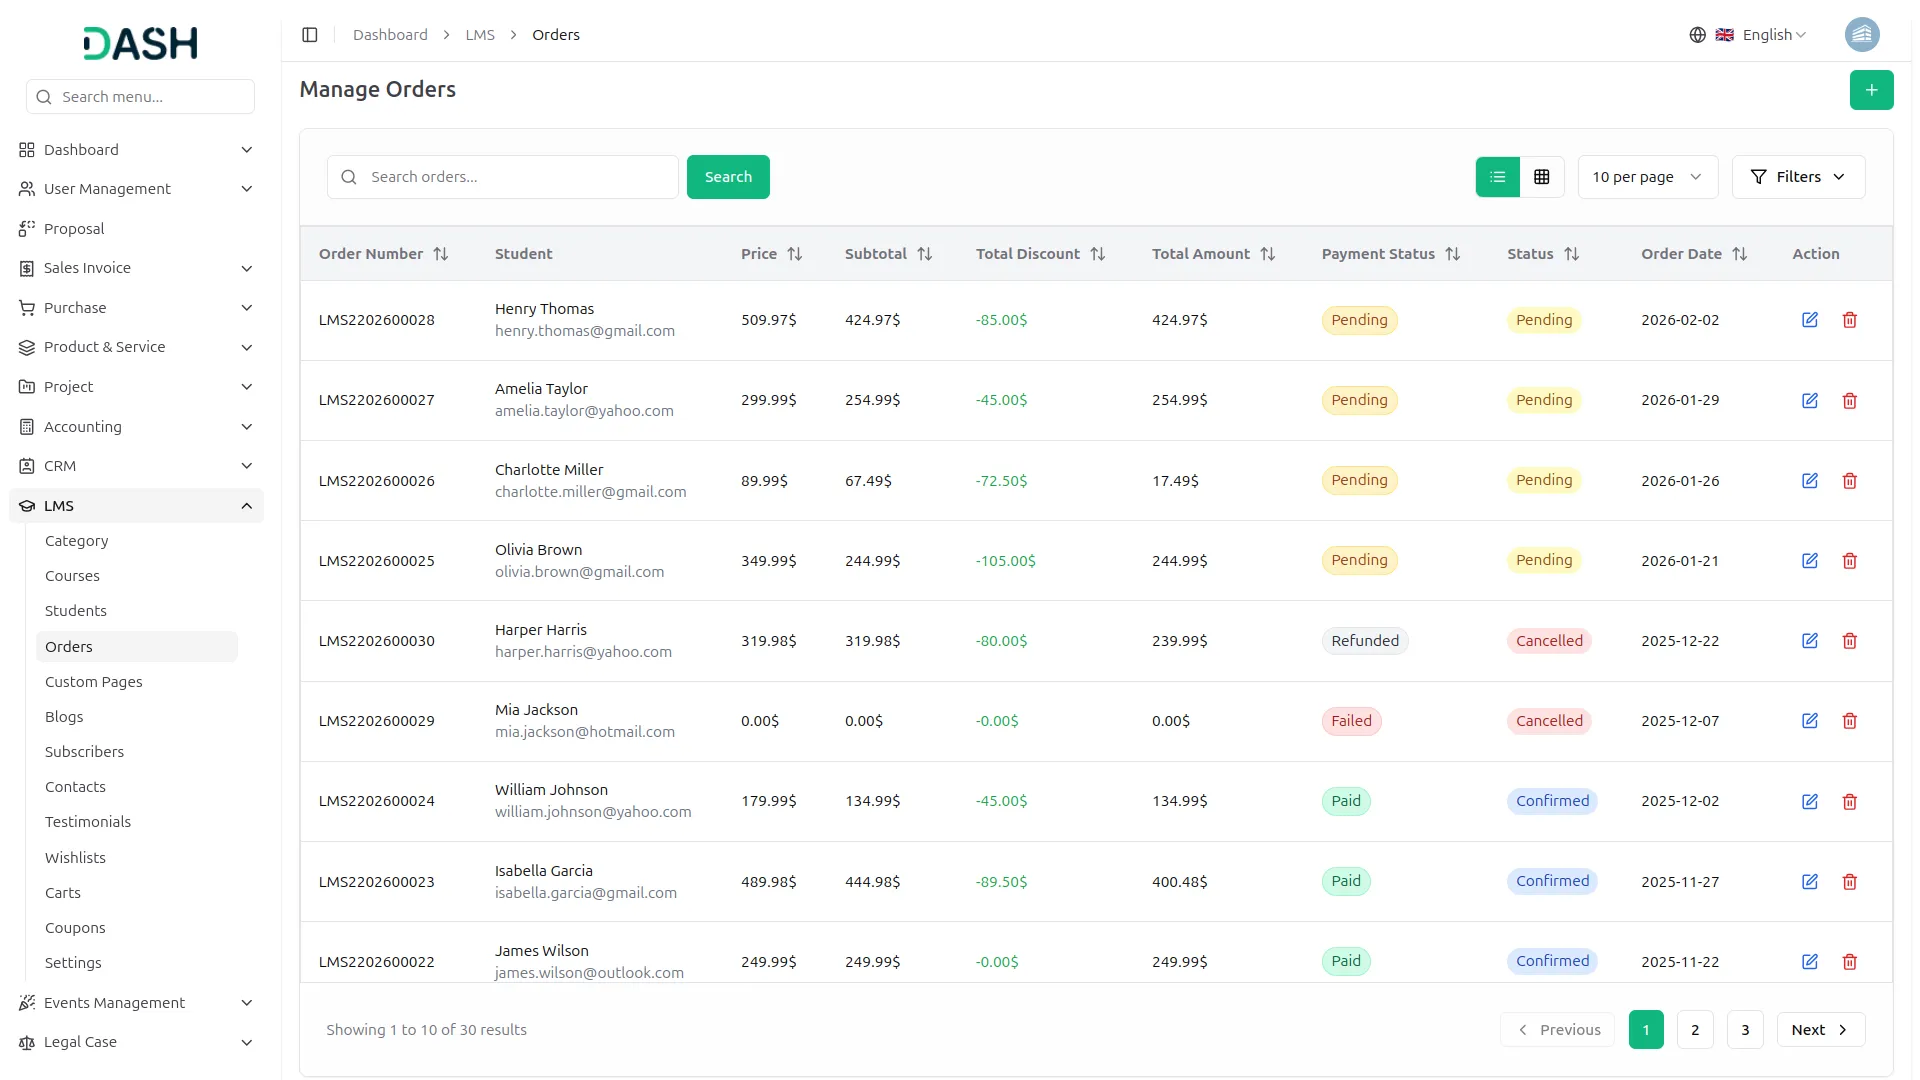Open Coupons in LMS submenu
Screen dimensions: 1920x1080
click(x=75, y=928)
